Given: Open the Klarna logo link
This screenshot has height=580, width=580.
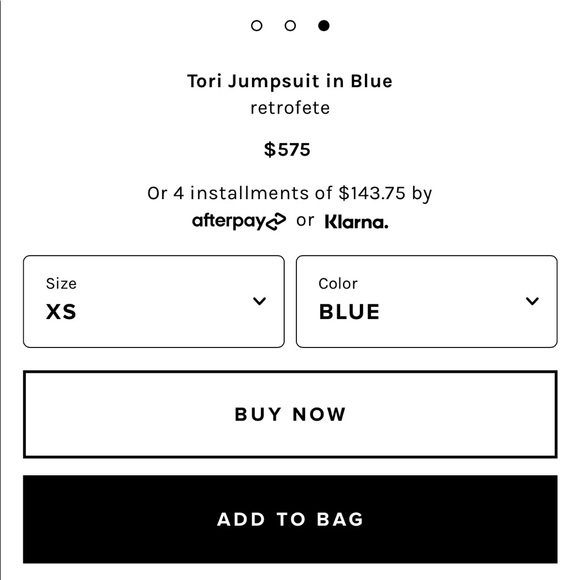Looking at the screenshot, I should (x=357, y=222).
